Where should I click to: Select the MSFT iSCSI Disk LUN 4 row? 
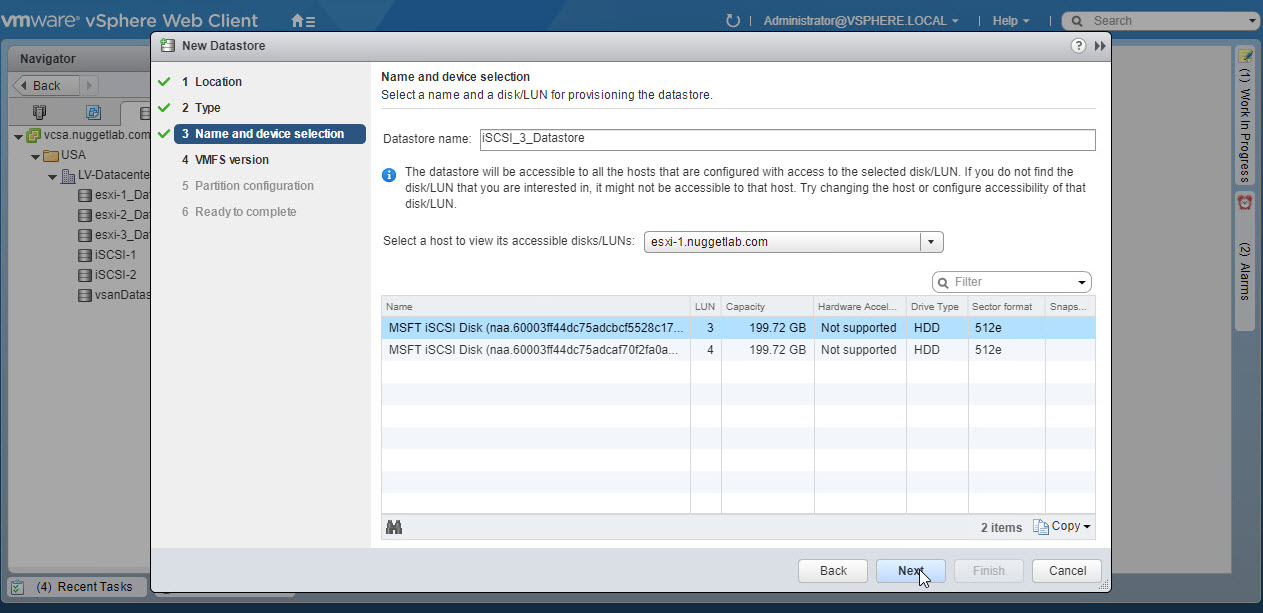538,350
